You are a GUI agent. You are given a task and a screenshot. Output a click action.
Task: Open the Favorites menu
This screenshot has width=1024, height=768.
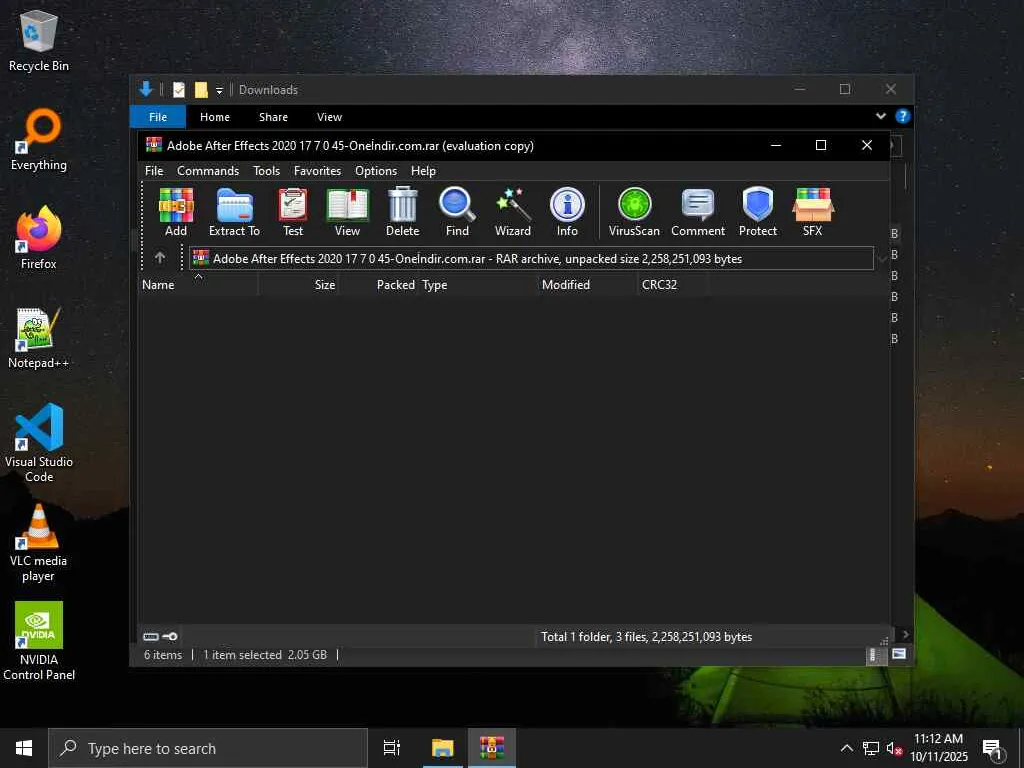pyautogui.click(x=317, y=170)
